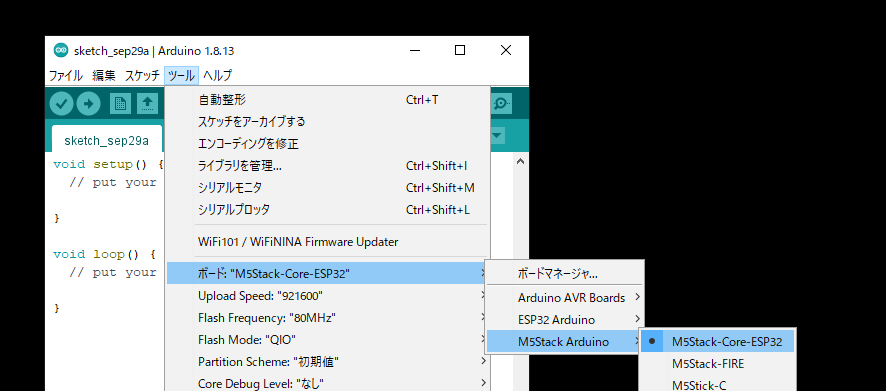
Task: Open シリアルプロッタ from the Tools menu
Action: point(328,210)
